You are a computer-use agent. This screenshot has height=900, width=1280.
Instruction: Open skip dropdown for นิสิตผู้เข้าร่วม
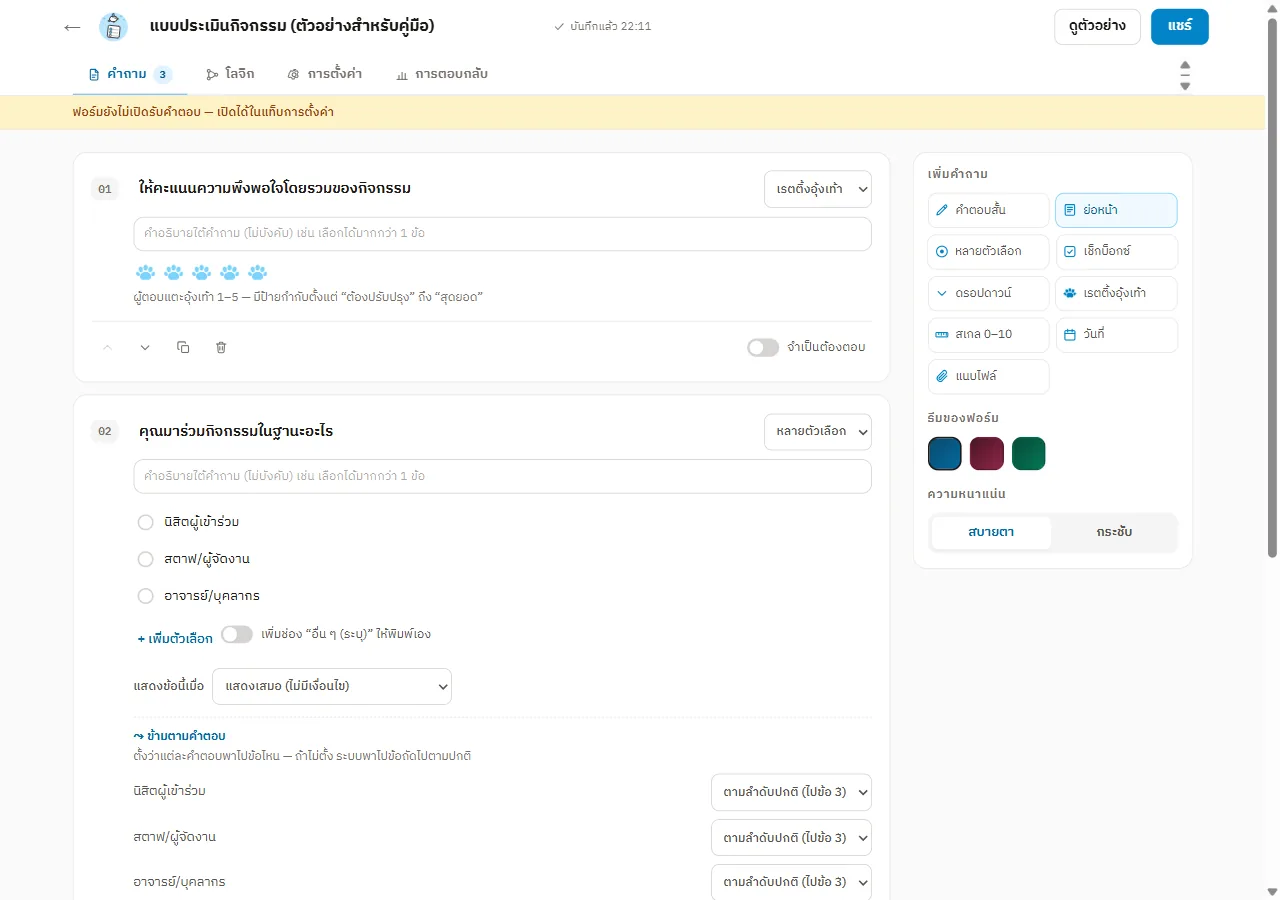coord(791,792)
